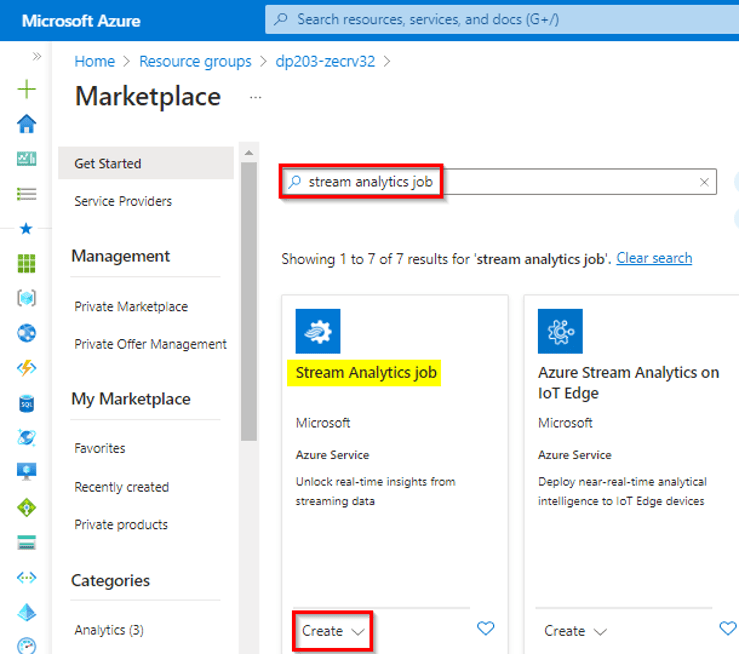The height and width of the screenshot is (654, 740).
Task: Focus the global Search resources box
Action: pyautogui.click(x=502, y=19)
